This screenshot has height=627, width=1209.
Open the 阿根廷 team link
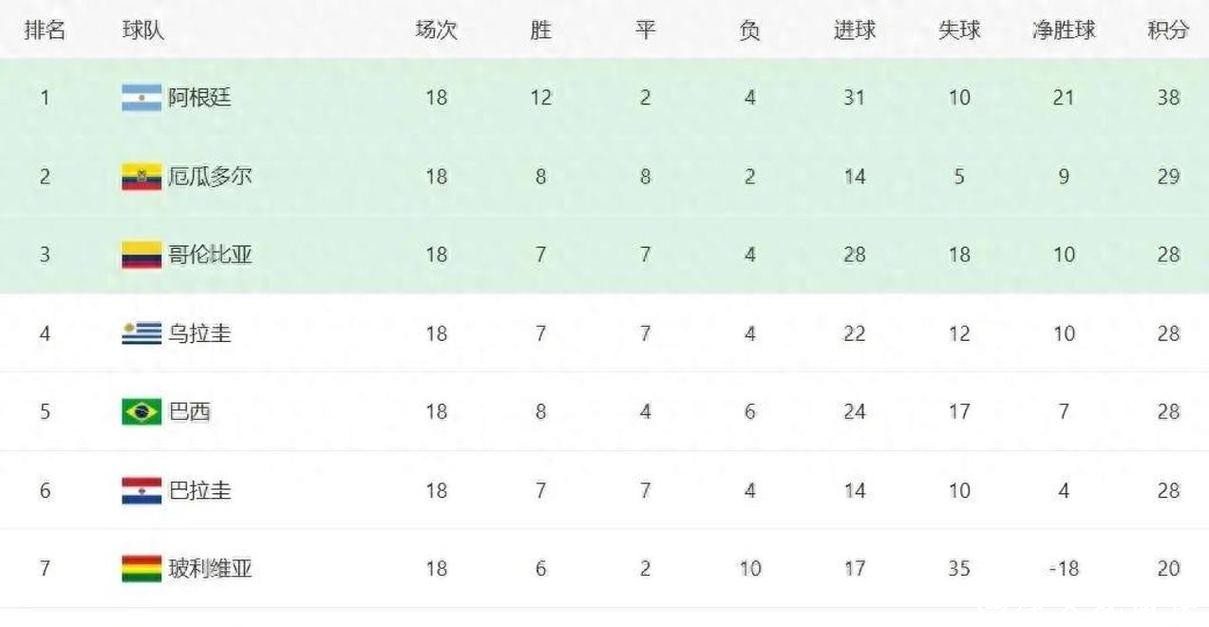pyautogui.click(x=199, y=98)
